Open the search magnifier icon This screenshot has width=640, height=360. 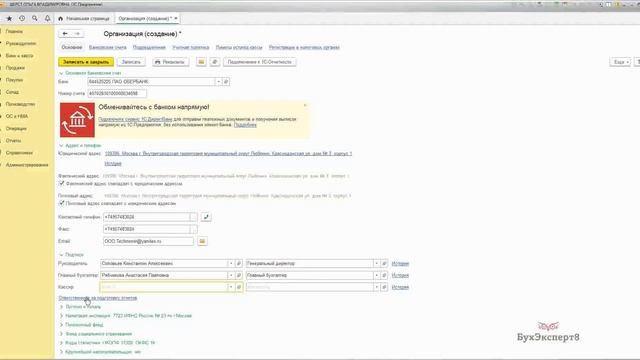[35, 18]
